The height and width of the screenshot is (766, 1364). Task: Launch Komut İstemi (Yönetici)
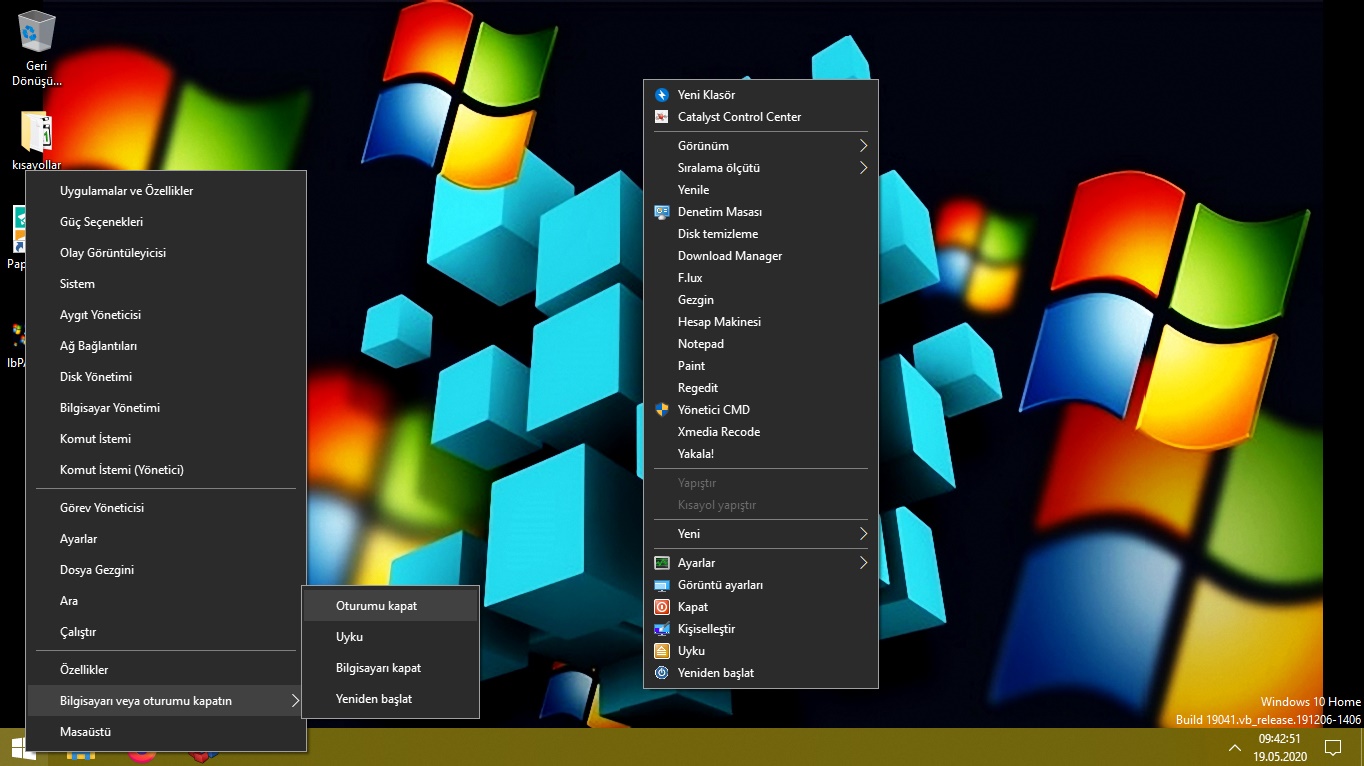pyautogui.click(x=166, y=470)
